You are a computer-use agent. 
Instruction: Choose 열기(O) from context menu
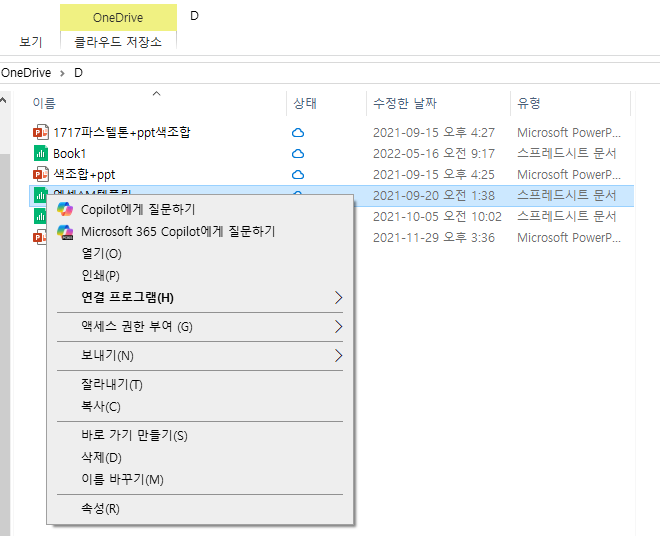[x=200, y=253]
